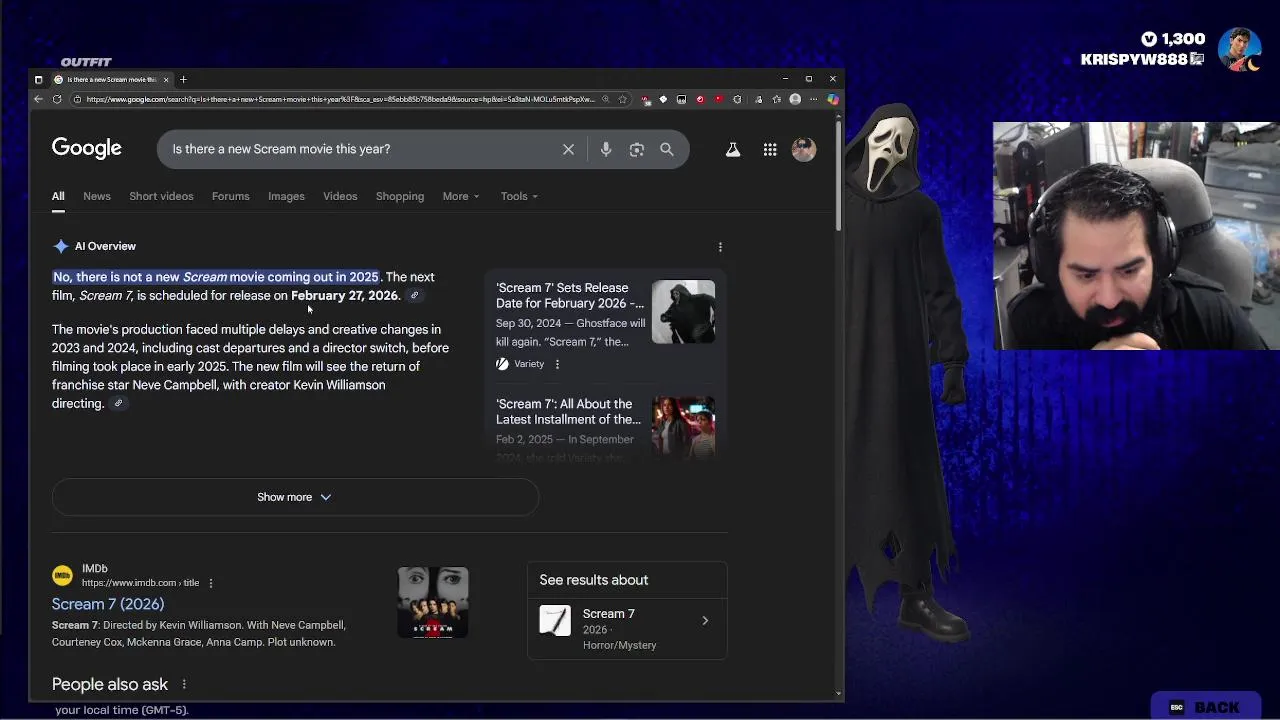
Task: Expand the More search filters dropdown
Action: coord(461,196)
